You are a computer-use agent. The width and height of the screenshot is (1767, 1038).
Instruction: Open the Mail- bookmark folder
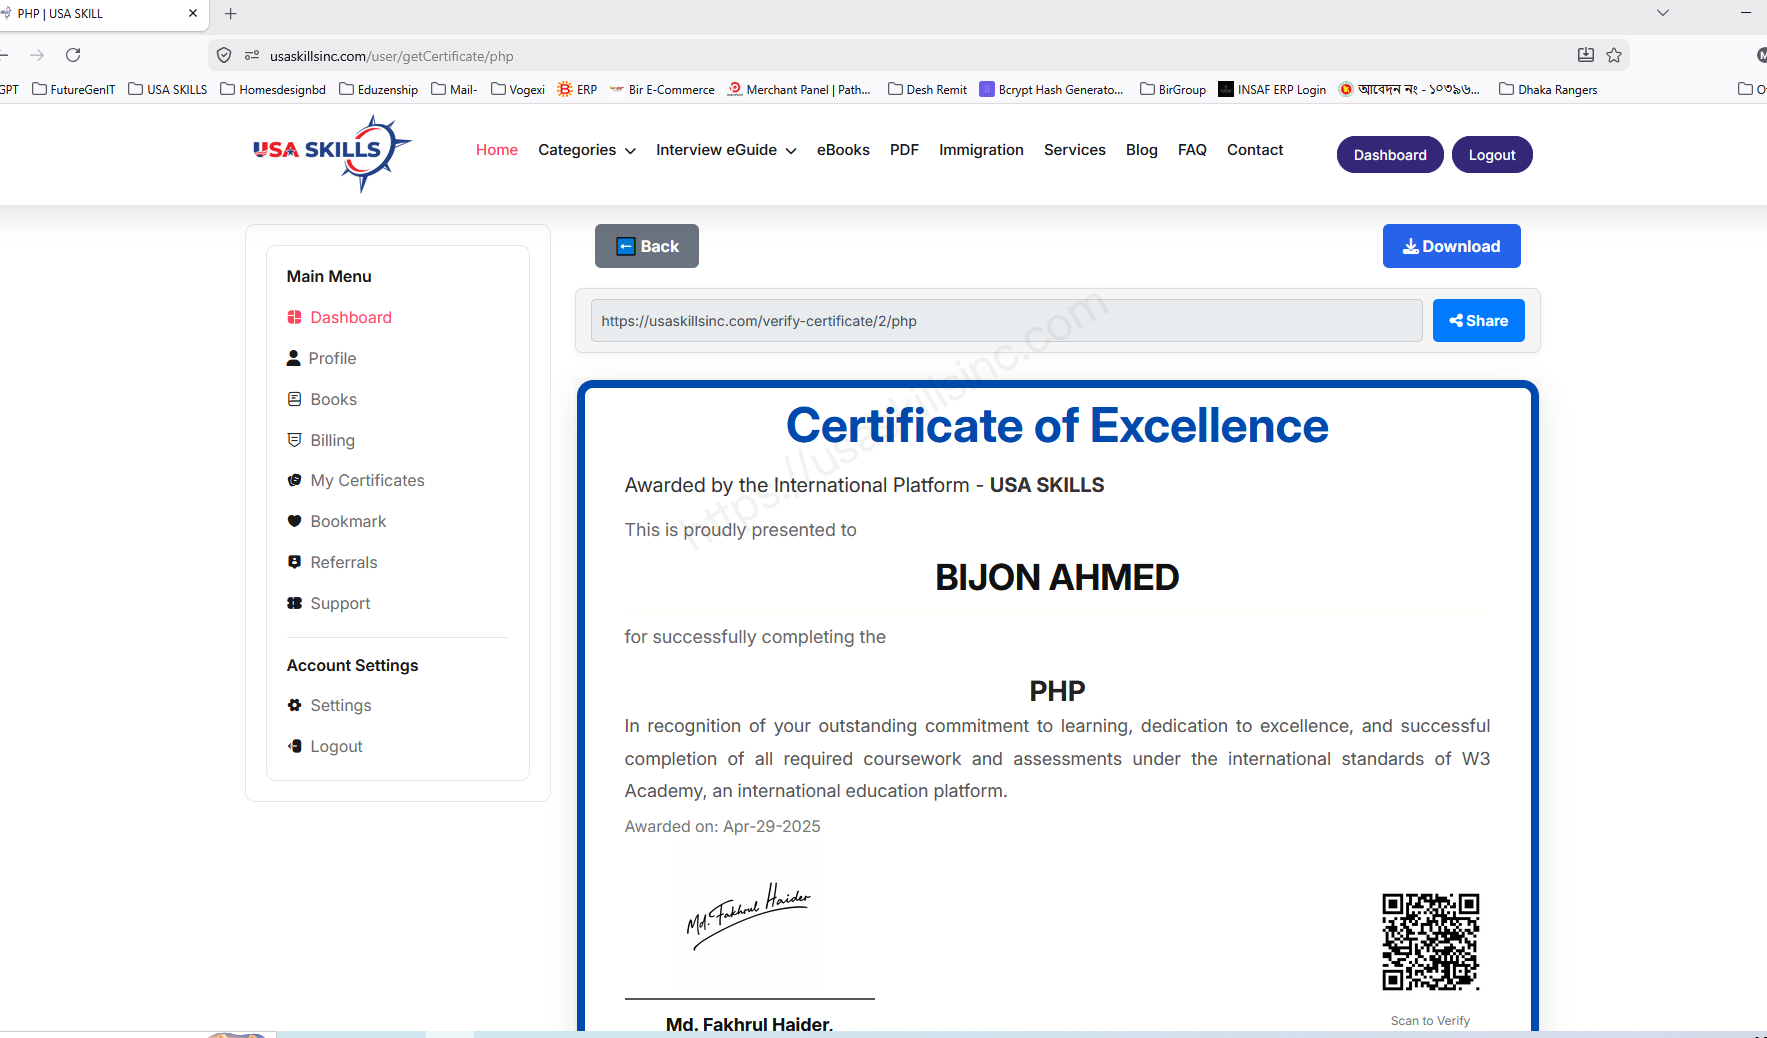click(x=454, y=89)
